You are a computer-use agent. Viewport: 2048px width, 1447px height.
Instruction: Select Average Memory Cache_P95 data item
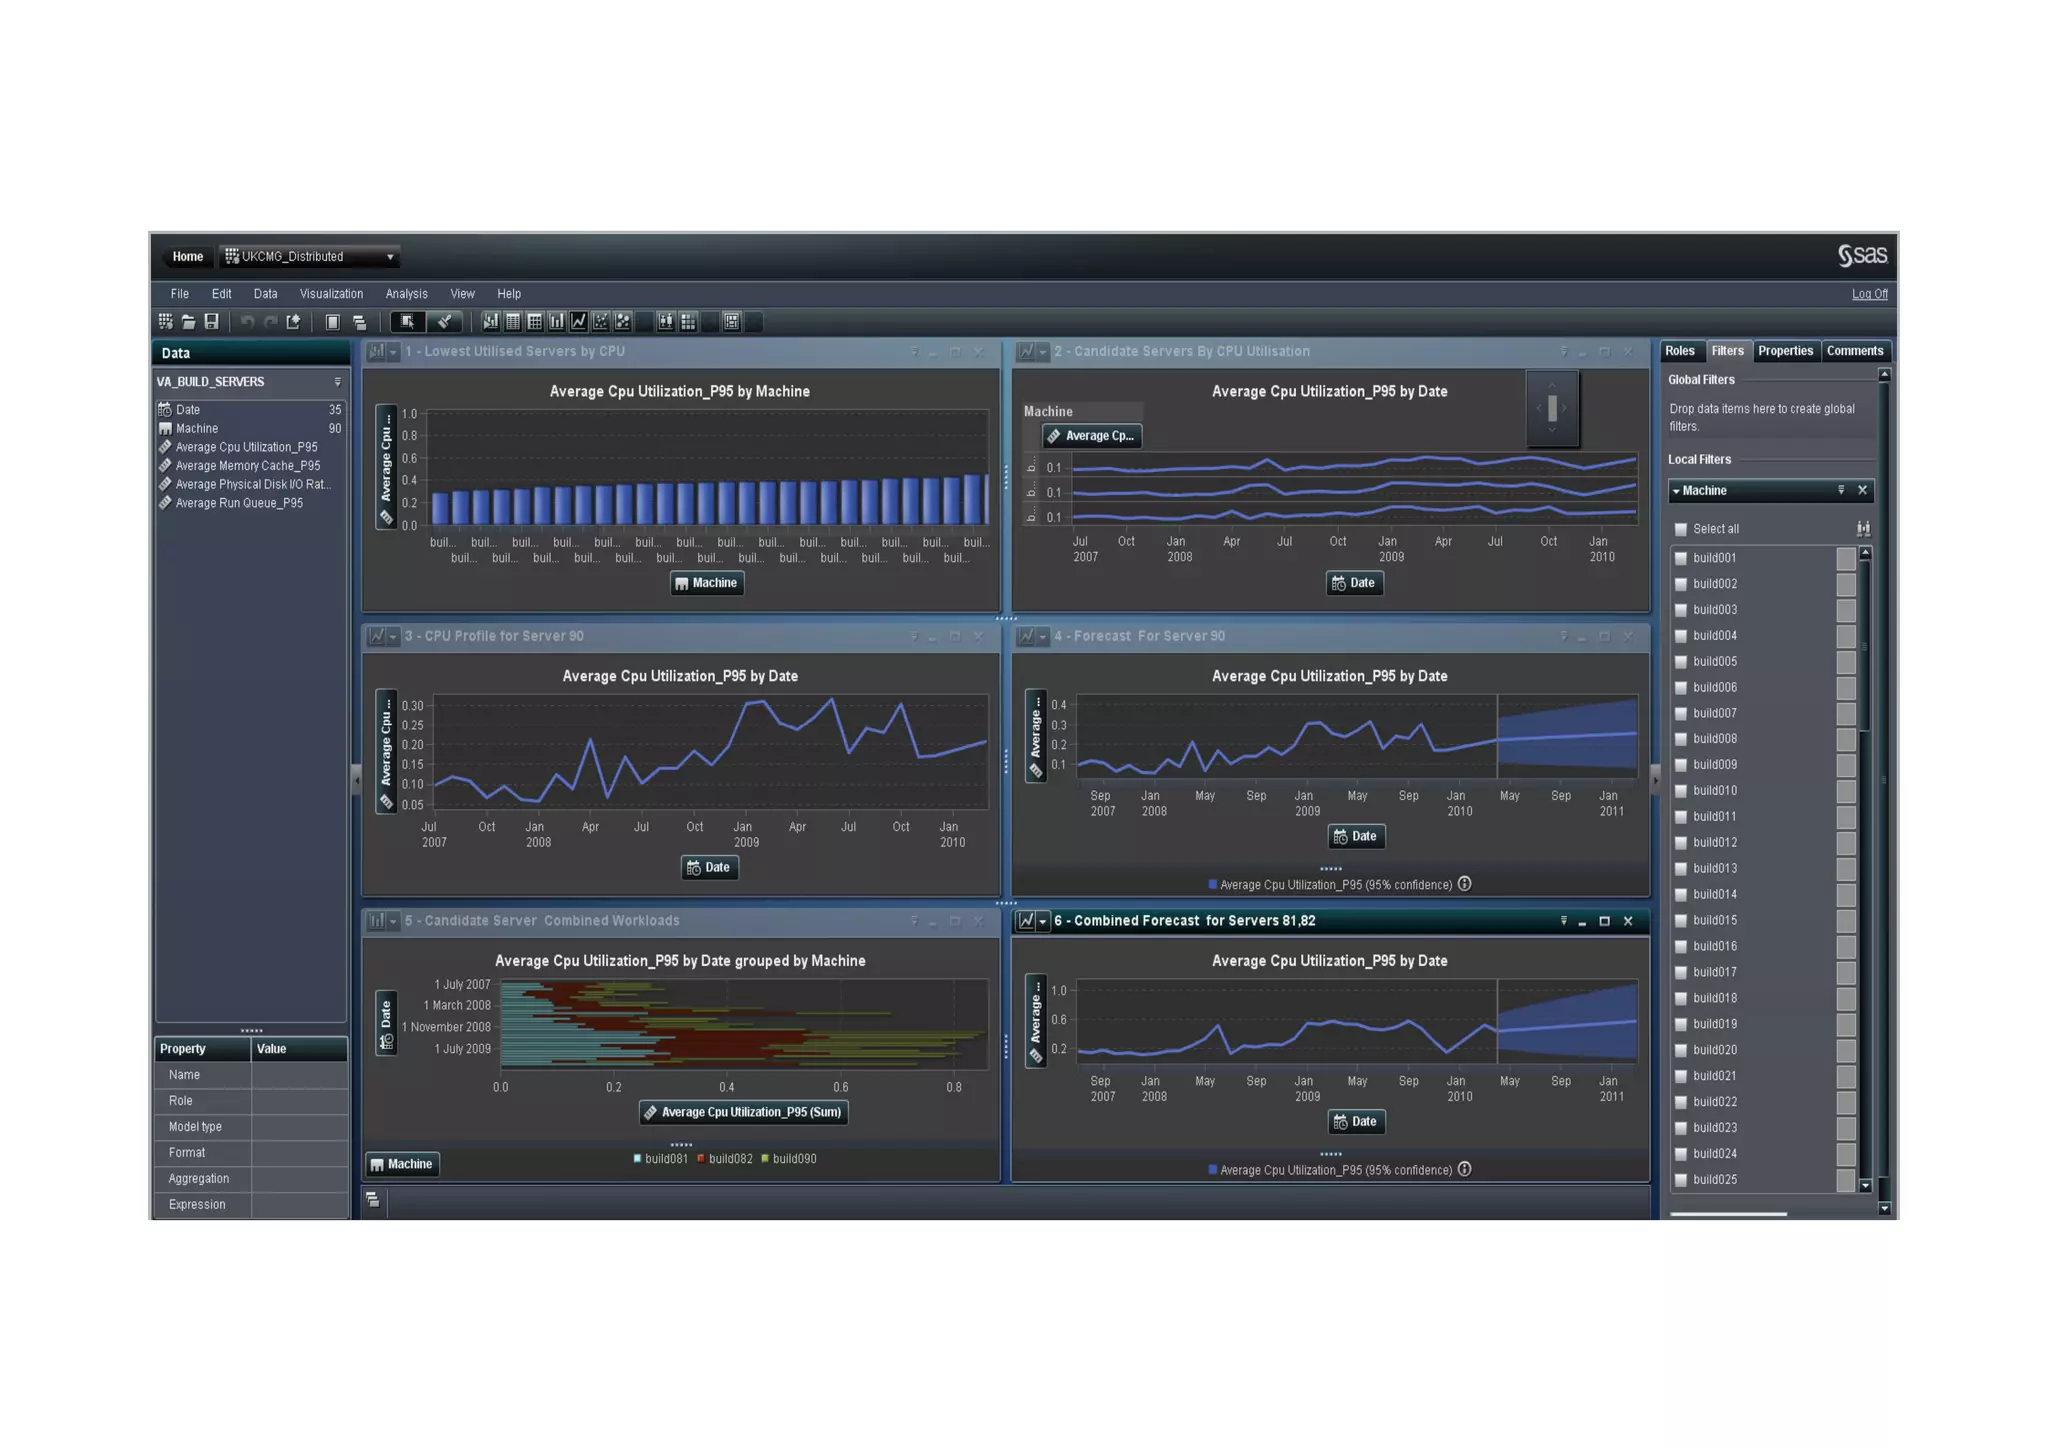[248, 466]
